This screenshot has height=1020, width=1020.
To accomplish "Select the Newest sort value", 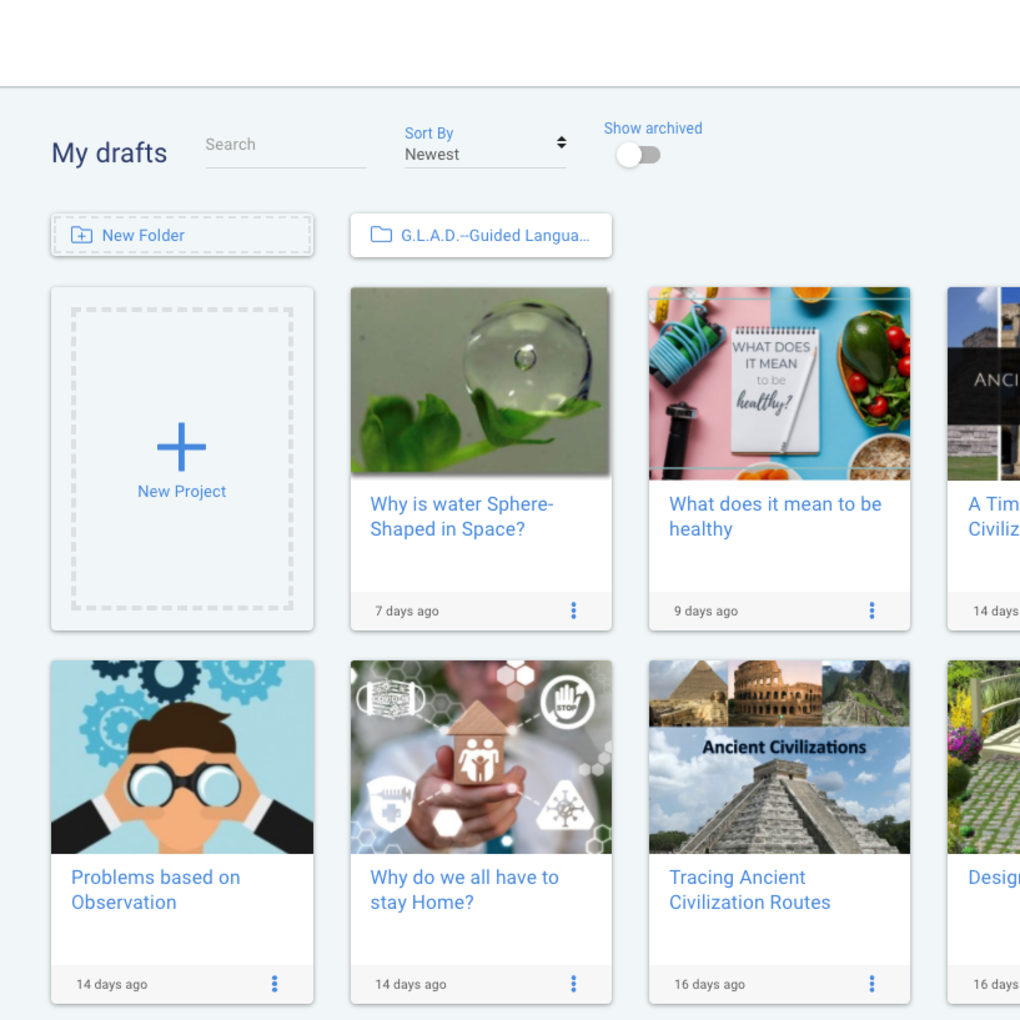I will tap(432, 155).
